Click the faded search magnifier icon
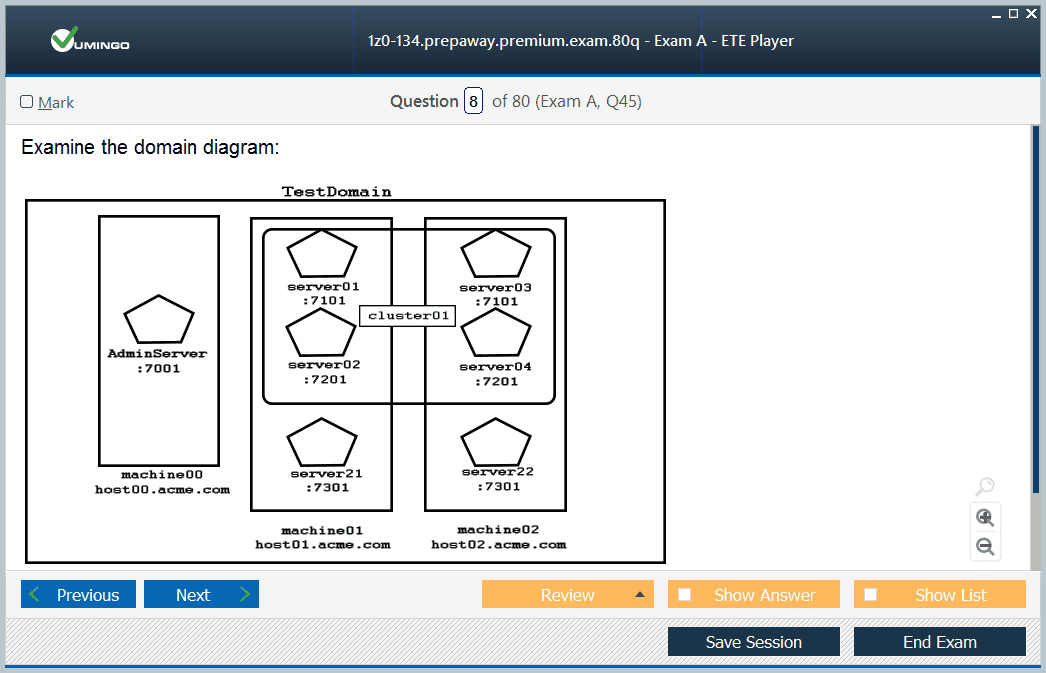Image resolution: width=1046 pixels, height=673 pixels. coord(985,487)
